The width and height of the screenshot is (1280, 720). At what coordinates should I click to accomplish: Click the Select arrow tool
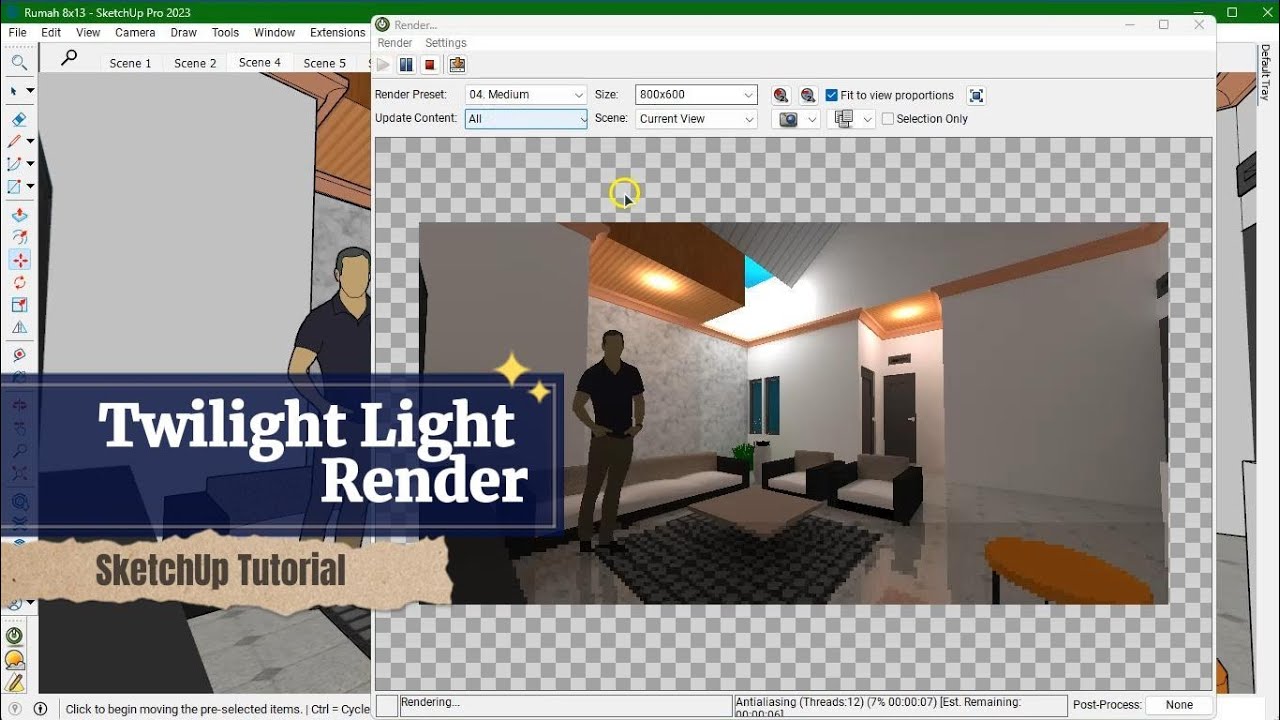[14, 91]
